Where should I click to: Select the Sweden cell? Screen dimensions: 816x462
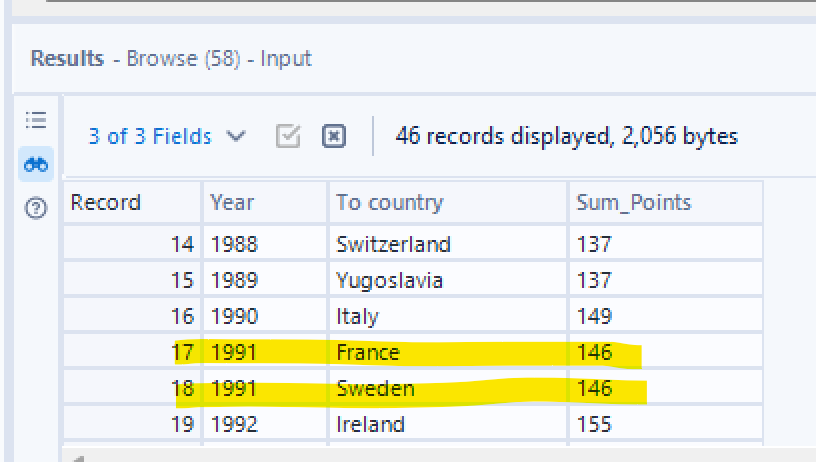(448, 388)
